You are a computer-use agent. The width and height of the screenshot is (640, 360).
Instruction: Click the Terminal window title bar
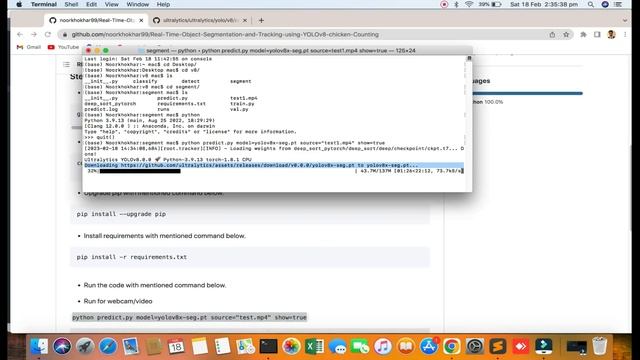coord(277,51)
